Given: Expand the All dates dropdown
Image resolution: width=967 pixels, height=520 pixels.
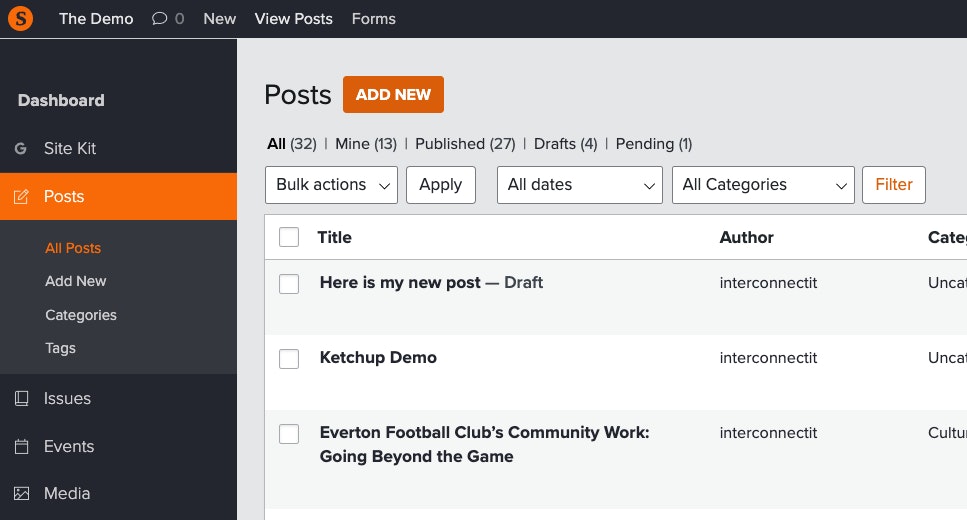Looking at the screenshot, I should pos(580,185).
